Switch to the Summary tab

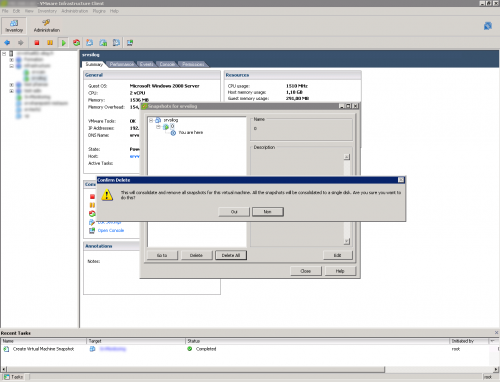94,64
